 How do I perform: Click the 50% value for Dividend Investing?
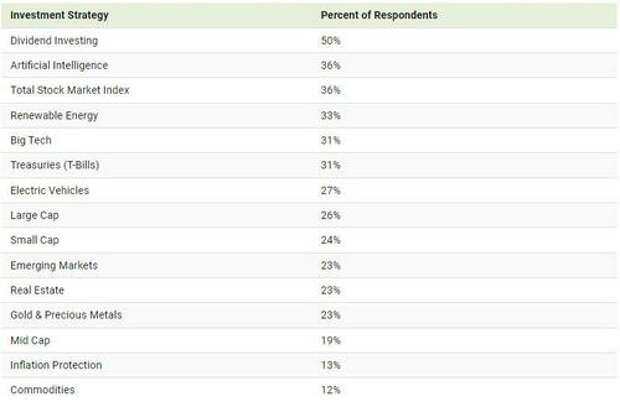[331, 41]
